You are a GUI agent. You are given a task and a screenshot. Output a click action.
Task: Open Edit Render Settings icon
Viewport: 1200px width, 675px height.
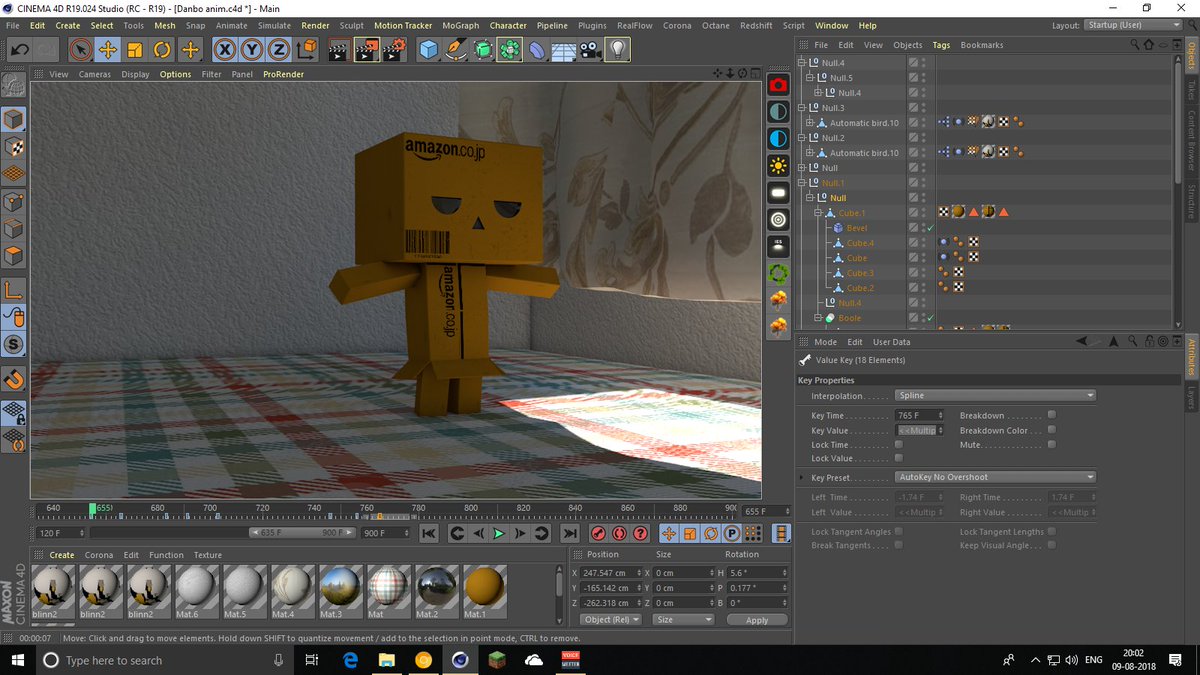pyautogui.click(x=394, y=49)
